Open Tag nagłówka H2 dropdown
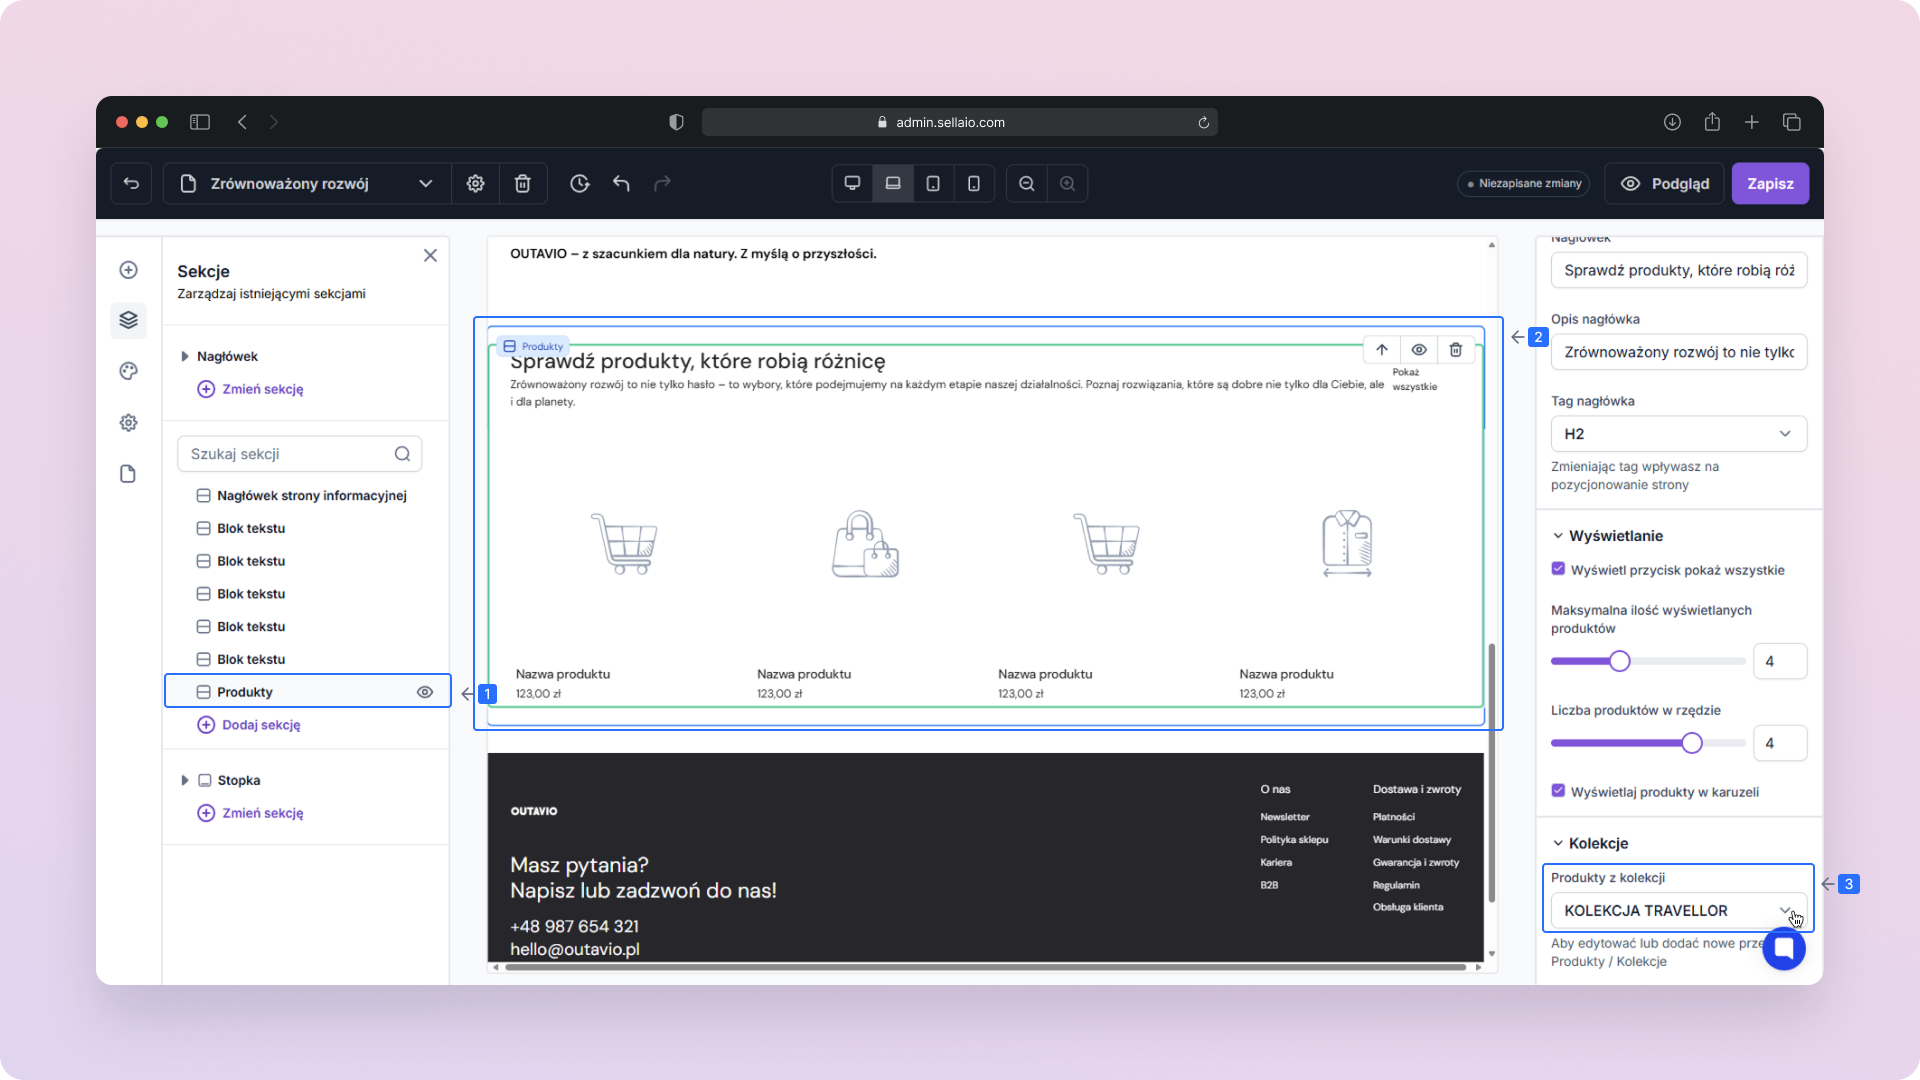 (1679, 434)
